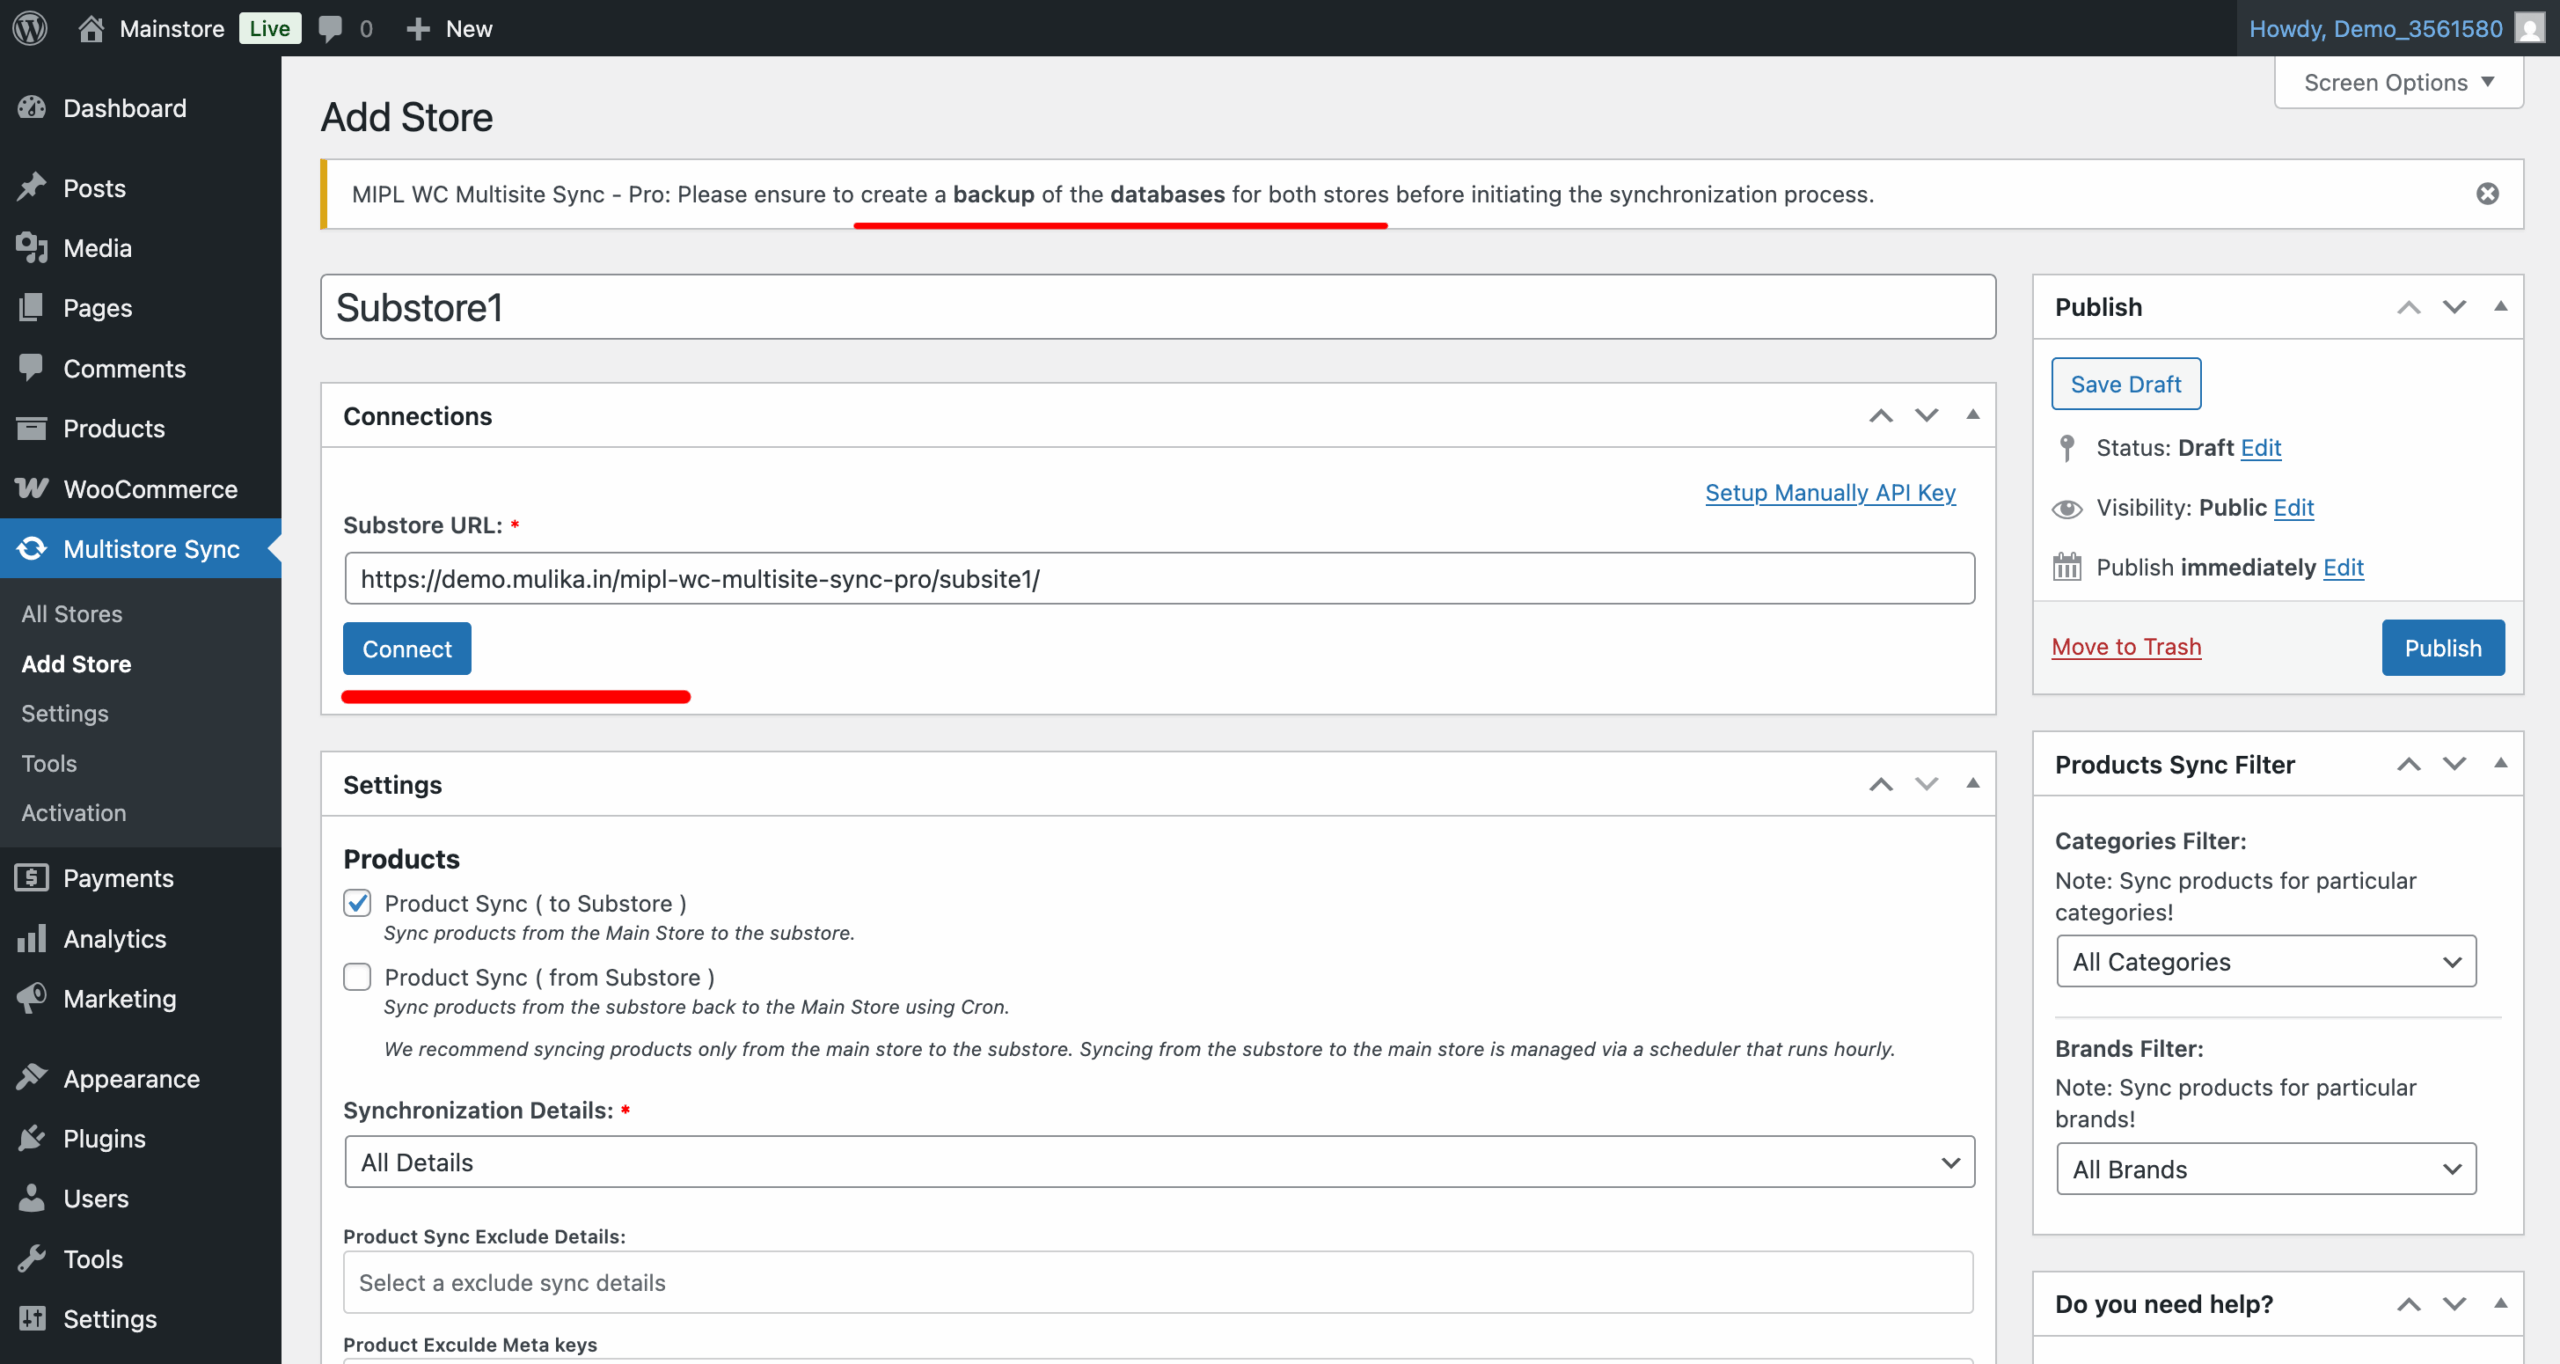Open the Setup Manually API Key link

click(x=1829, y=492)
